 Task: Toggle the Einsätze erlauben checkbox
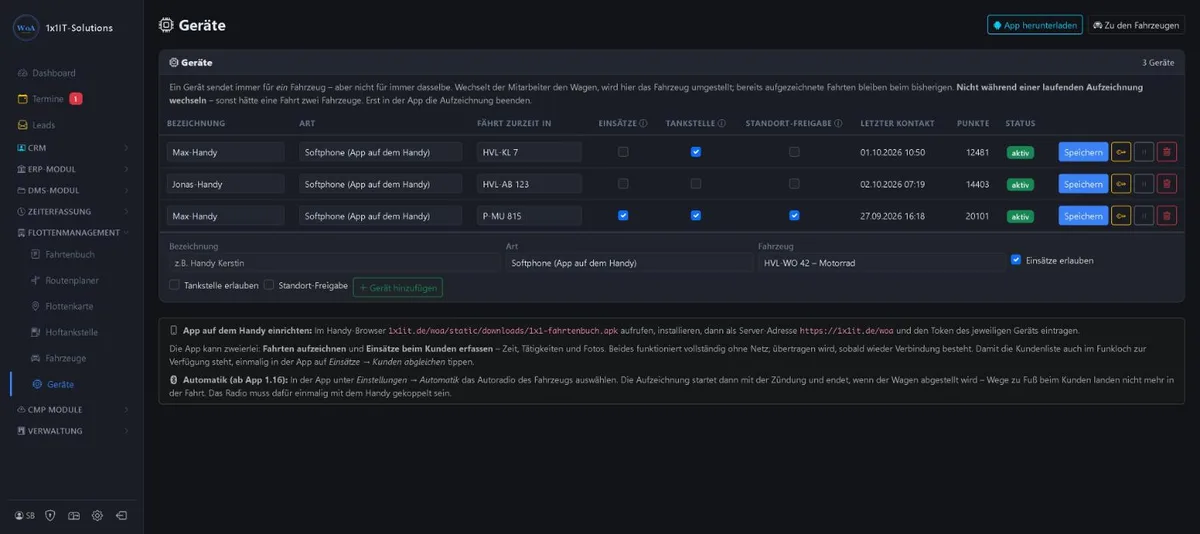click(x=1016, y=260)
